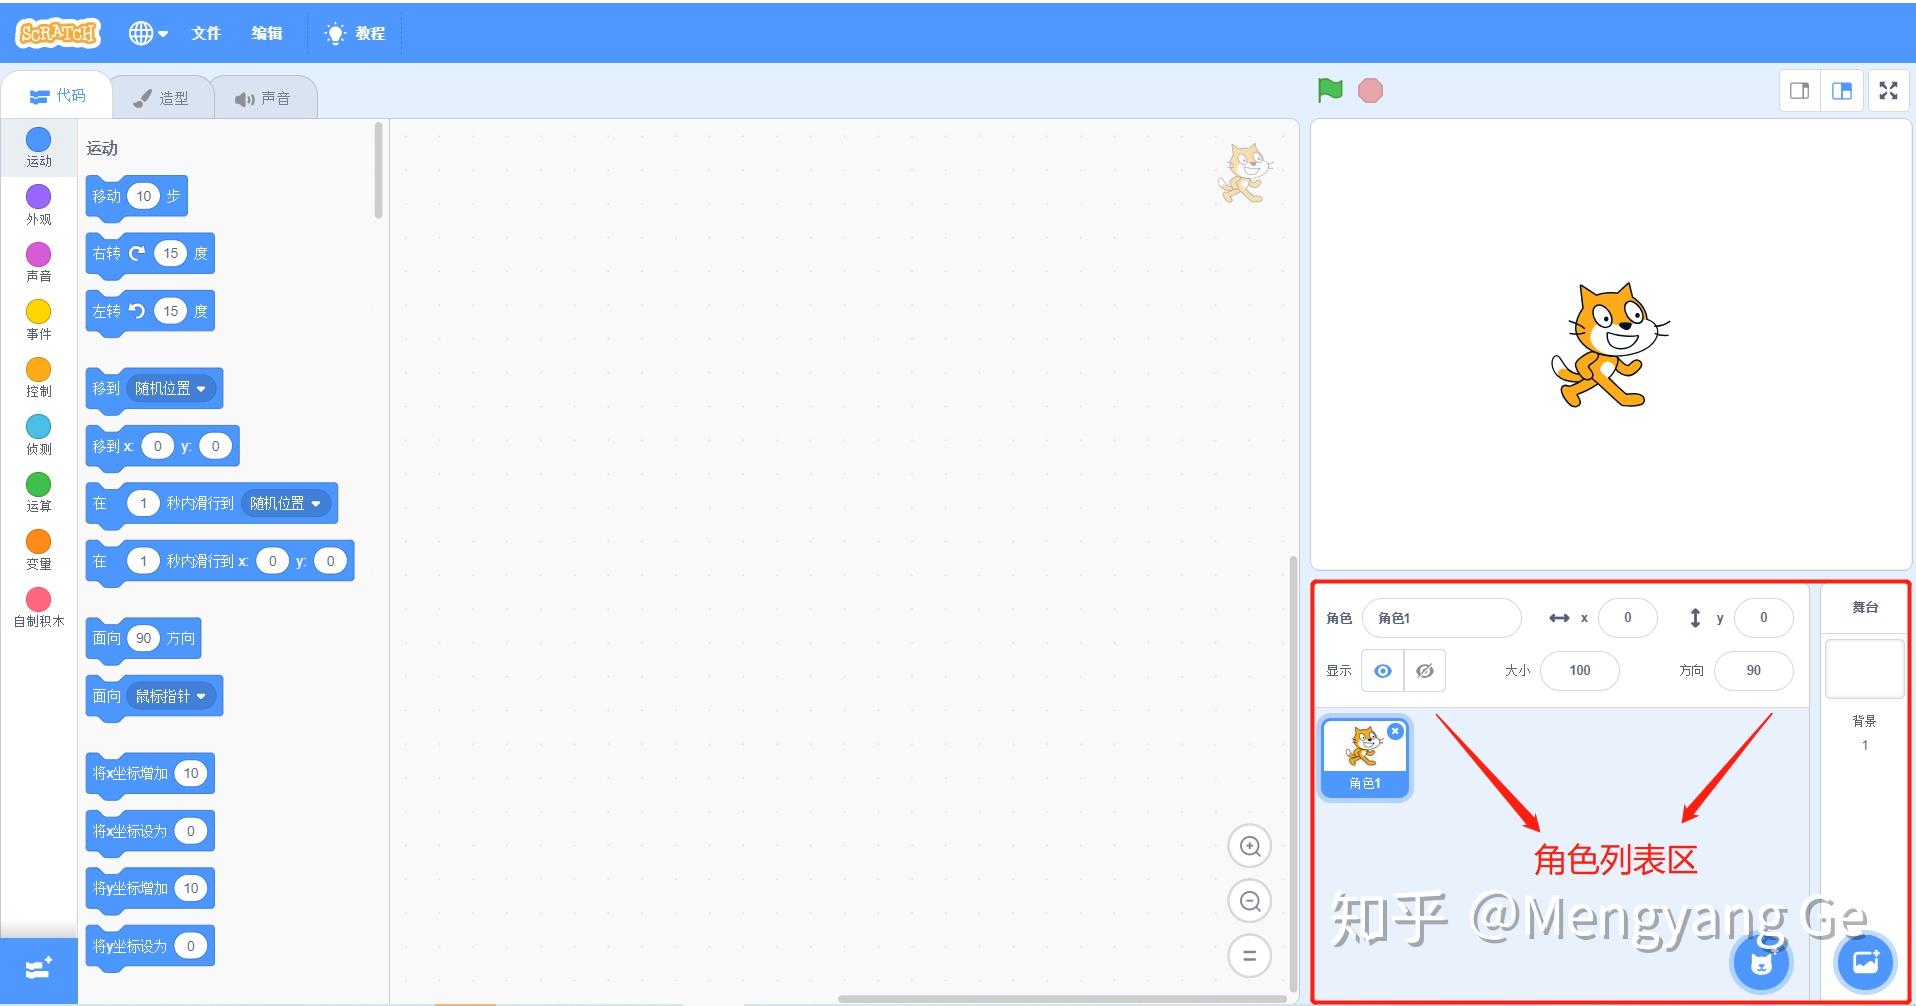1916x1006 pixels.
Task: Open the globe language menu
Action: click(x=148, y=33)
